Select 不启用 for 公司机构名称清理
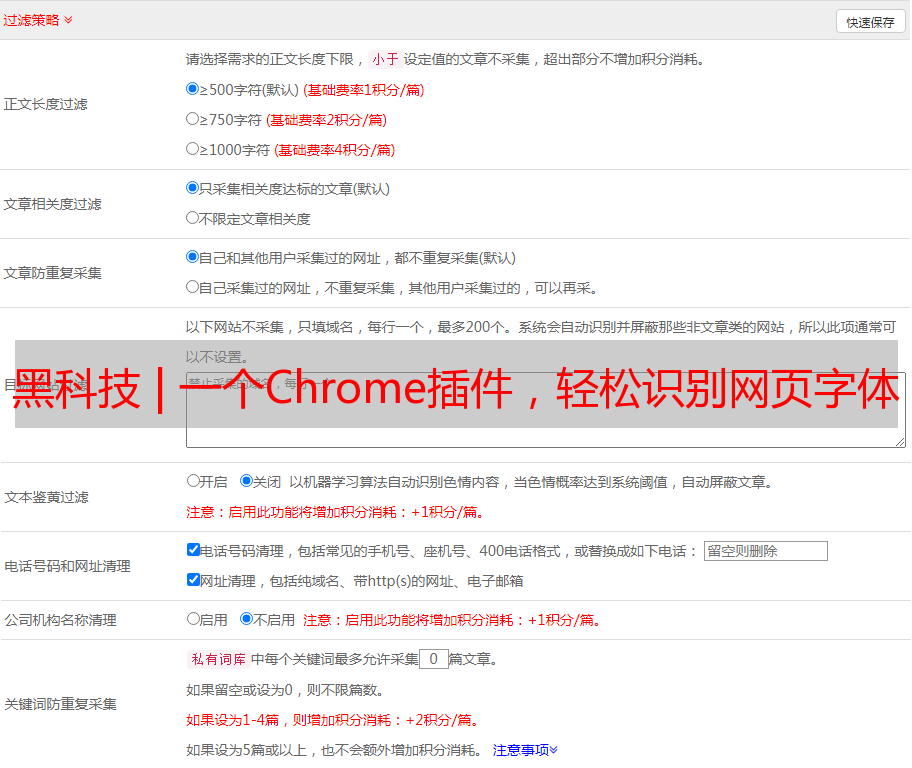Screen dimensions: 912x768 [246, 619]
